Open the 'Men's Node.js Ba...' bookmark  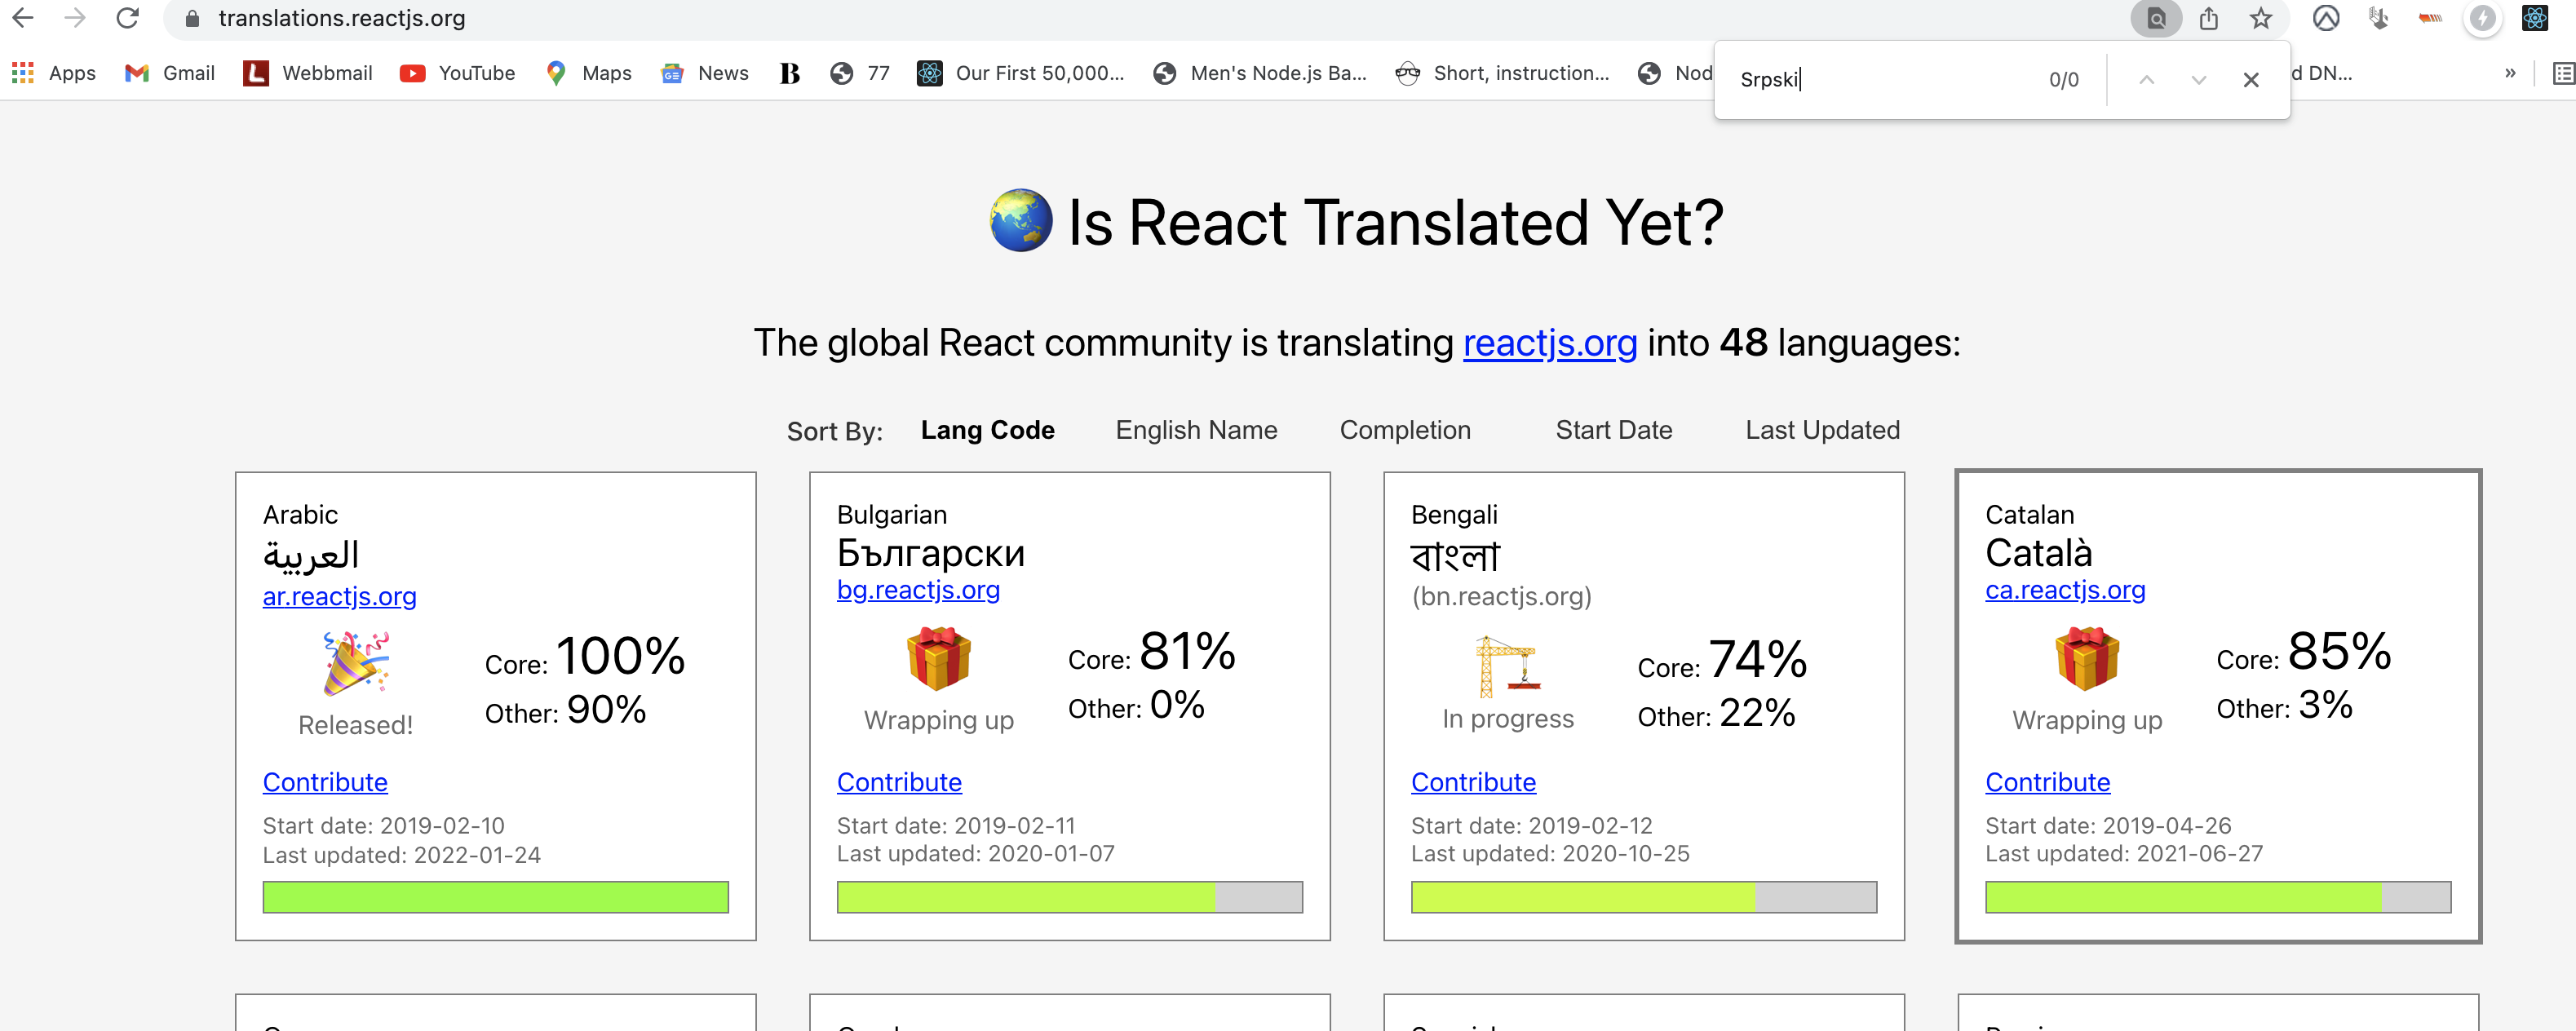pyautogui.click(x=1260, y=73)
